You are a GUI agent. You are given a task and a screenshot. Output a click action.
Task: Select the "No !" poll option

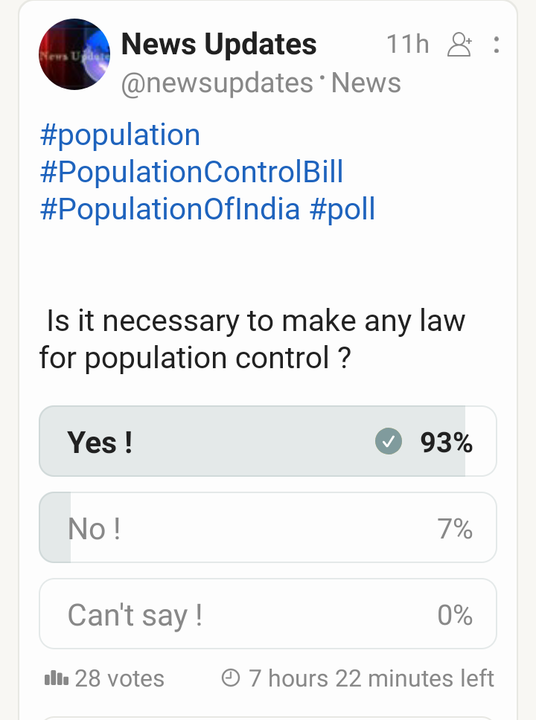[x=268, y=528]
